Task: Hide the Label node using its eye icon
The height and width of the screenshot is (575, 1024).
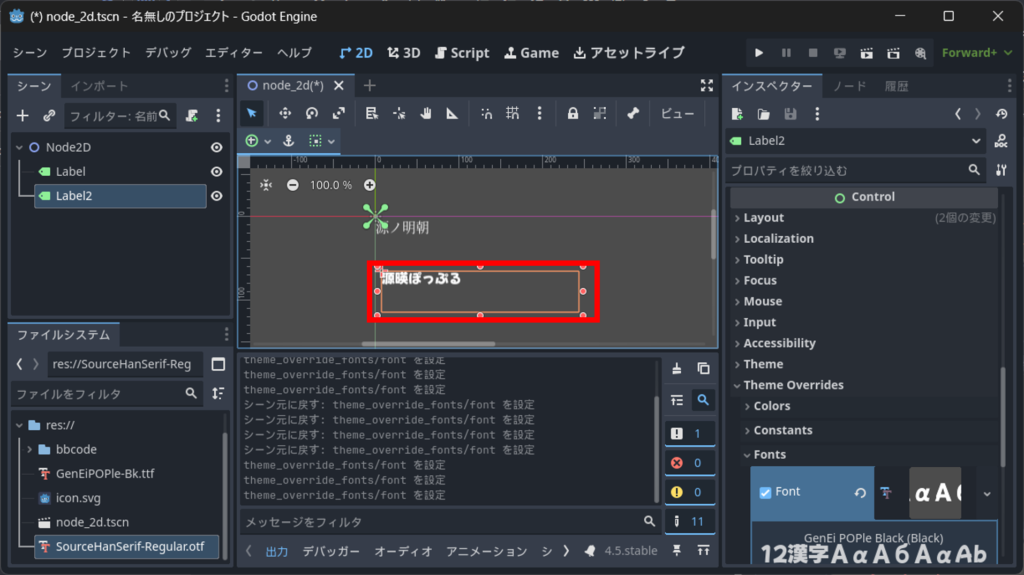Action: pos(216,172)
